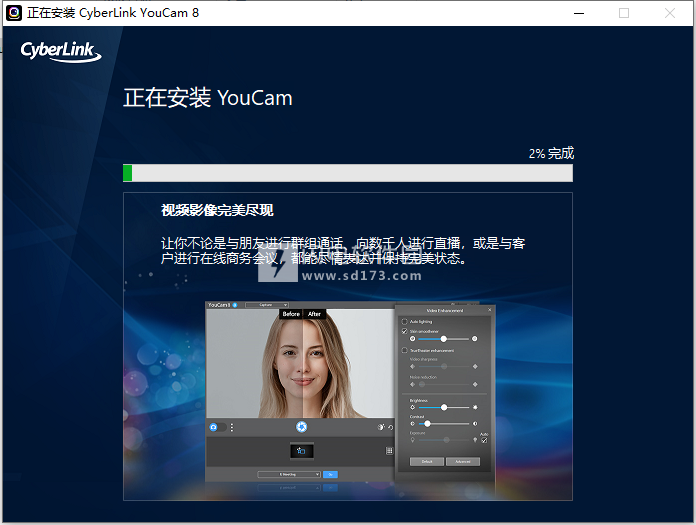Check the TrueTheater enhancement checkbox in preview
Viewport: 696px width, 525px height.
pyautogui.click(x=404, y=350)
